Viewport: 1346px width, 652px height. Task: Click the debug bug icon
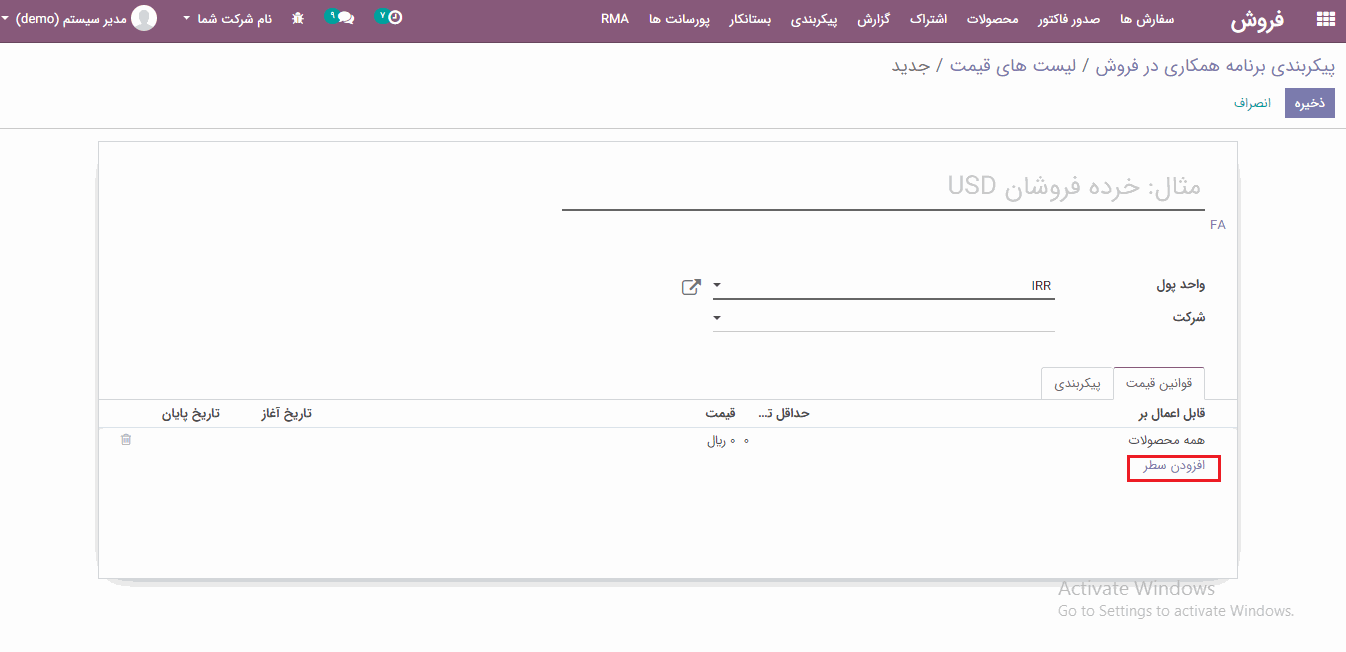pyautogui.click(x=298, y=19)
